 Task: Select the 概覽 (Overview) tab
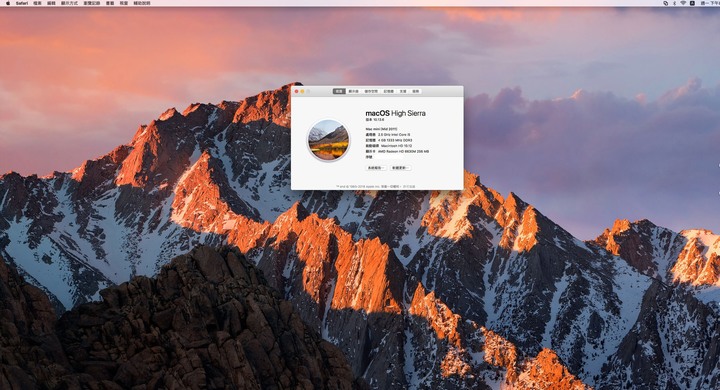tap(339, 91)
